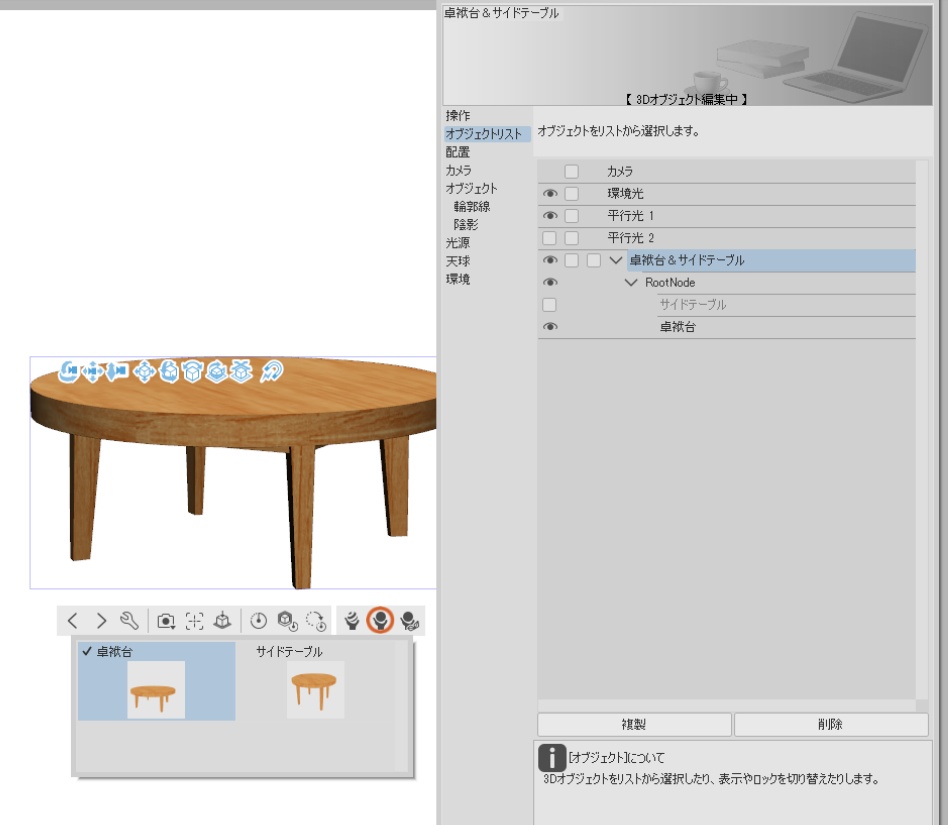Select the camera forward-backward manipulator icon
948x825 pixels.
117,371
